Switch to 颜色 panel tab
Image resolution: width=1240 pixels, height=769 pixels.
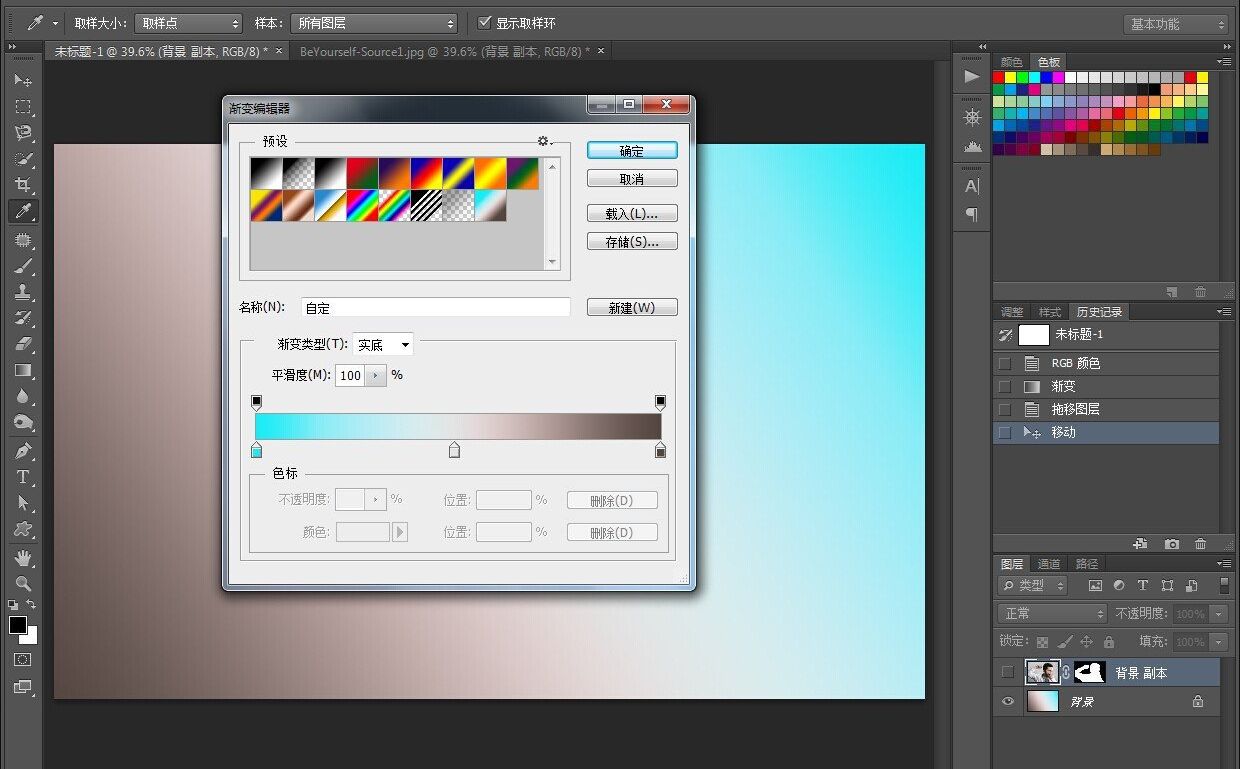1012,62
